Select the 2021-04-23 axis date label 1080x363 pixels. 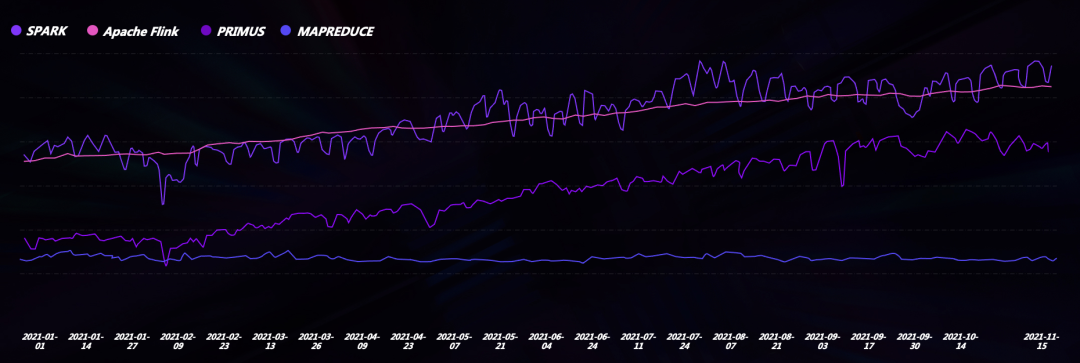click(x=408, y=342)
